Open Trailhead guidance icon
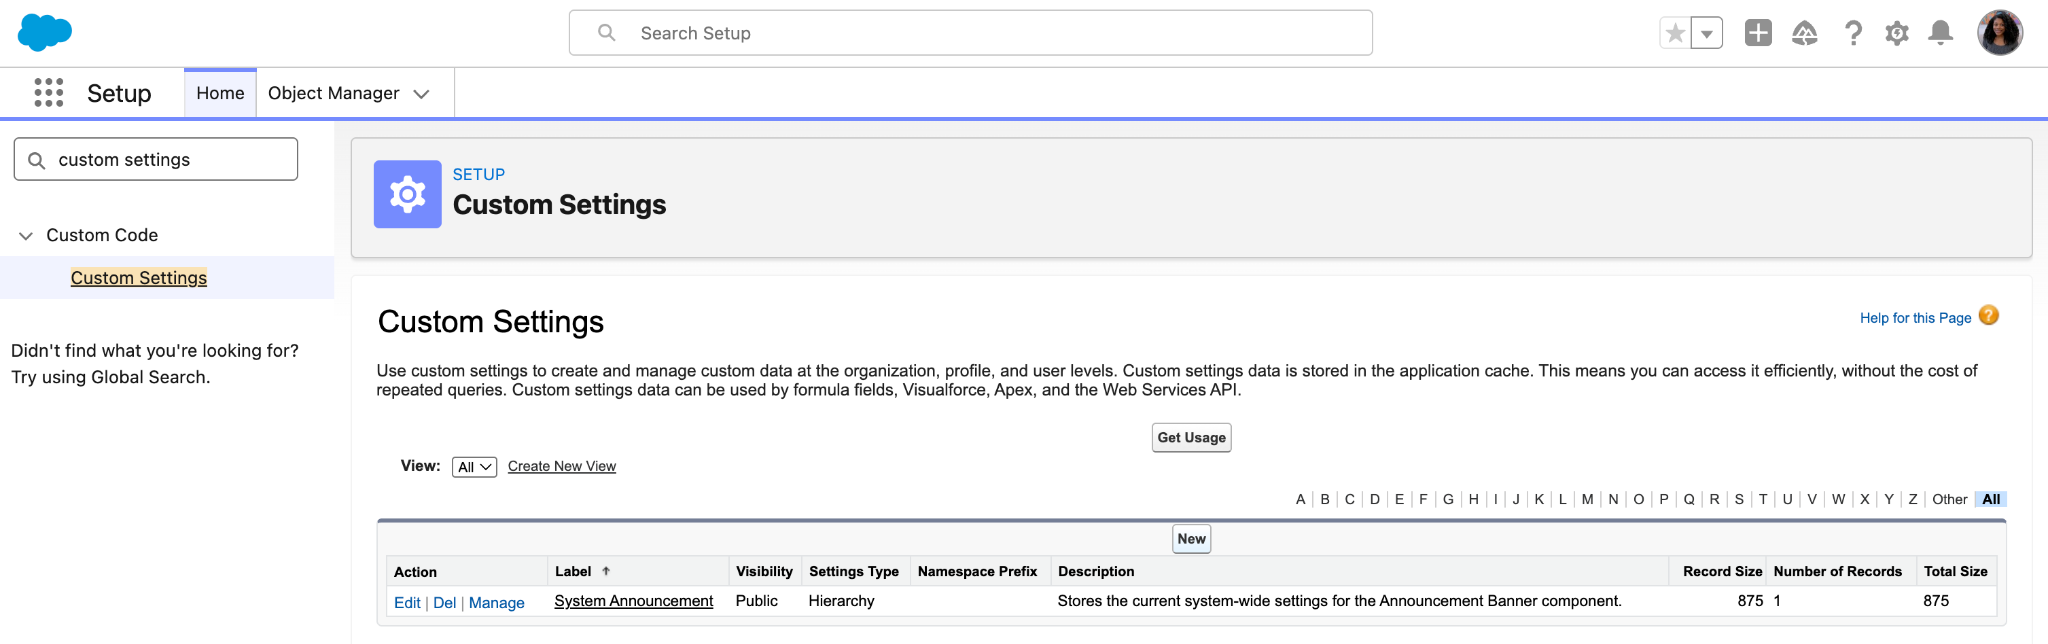 tap(1805, 33)
